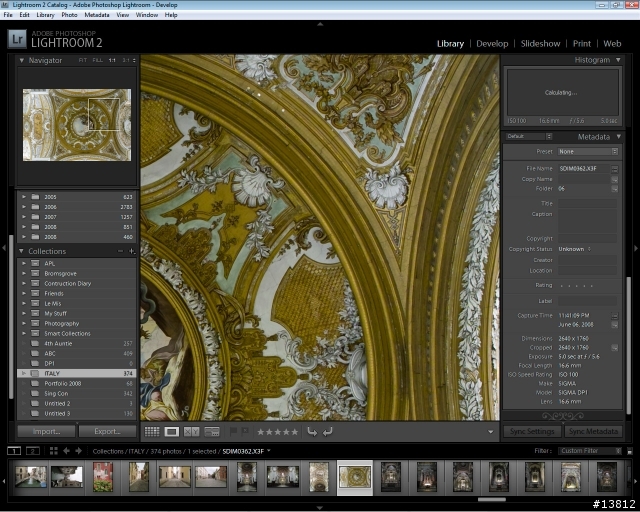Click the go-to button beside Folder field

(615, 189)
